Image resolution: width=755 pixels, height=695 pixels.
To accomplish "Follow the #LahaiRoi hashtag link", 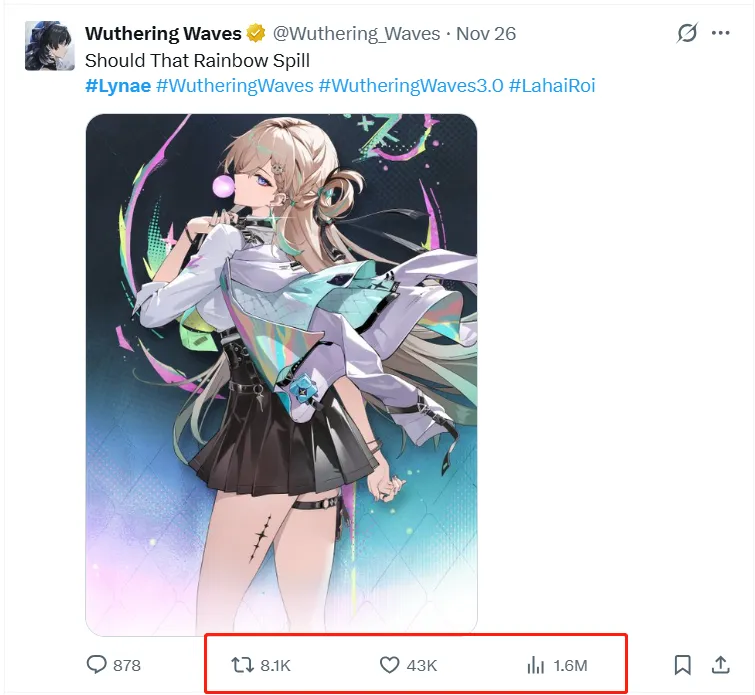I will 552,86.
